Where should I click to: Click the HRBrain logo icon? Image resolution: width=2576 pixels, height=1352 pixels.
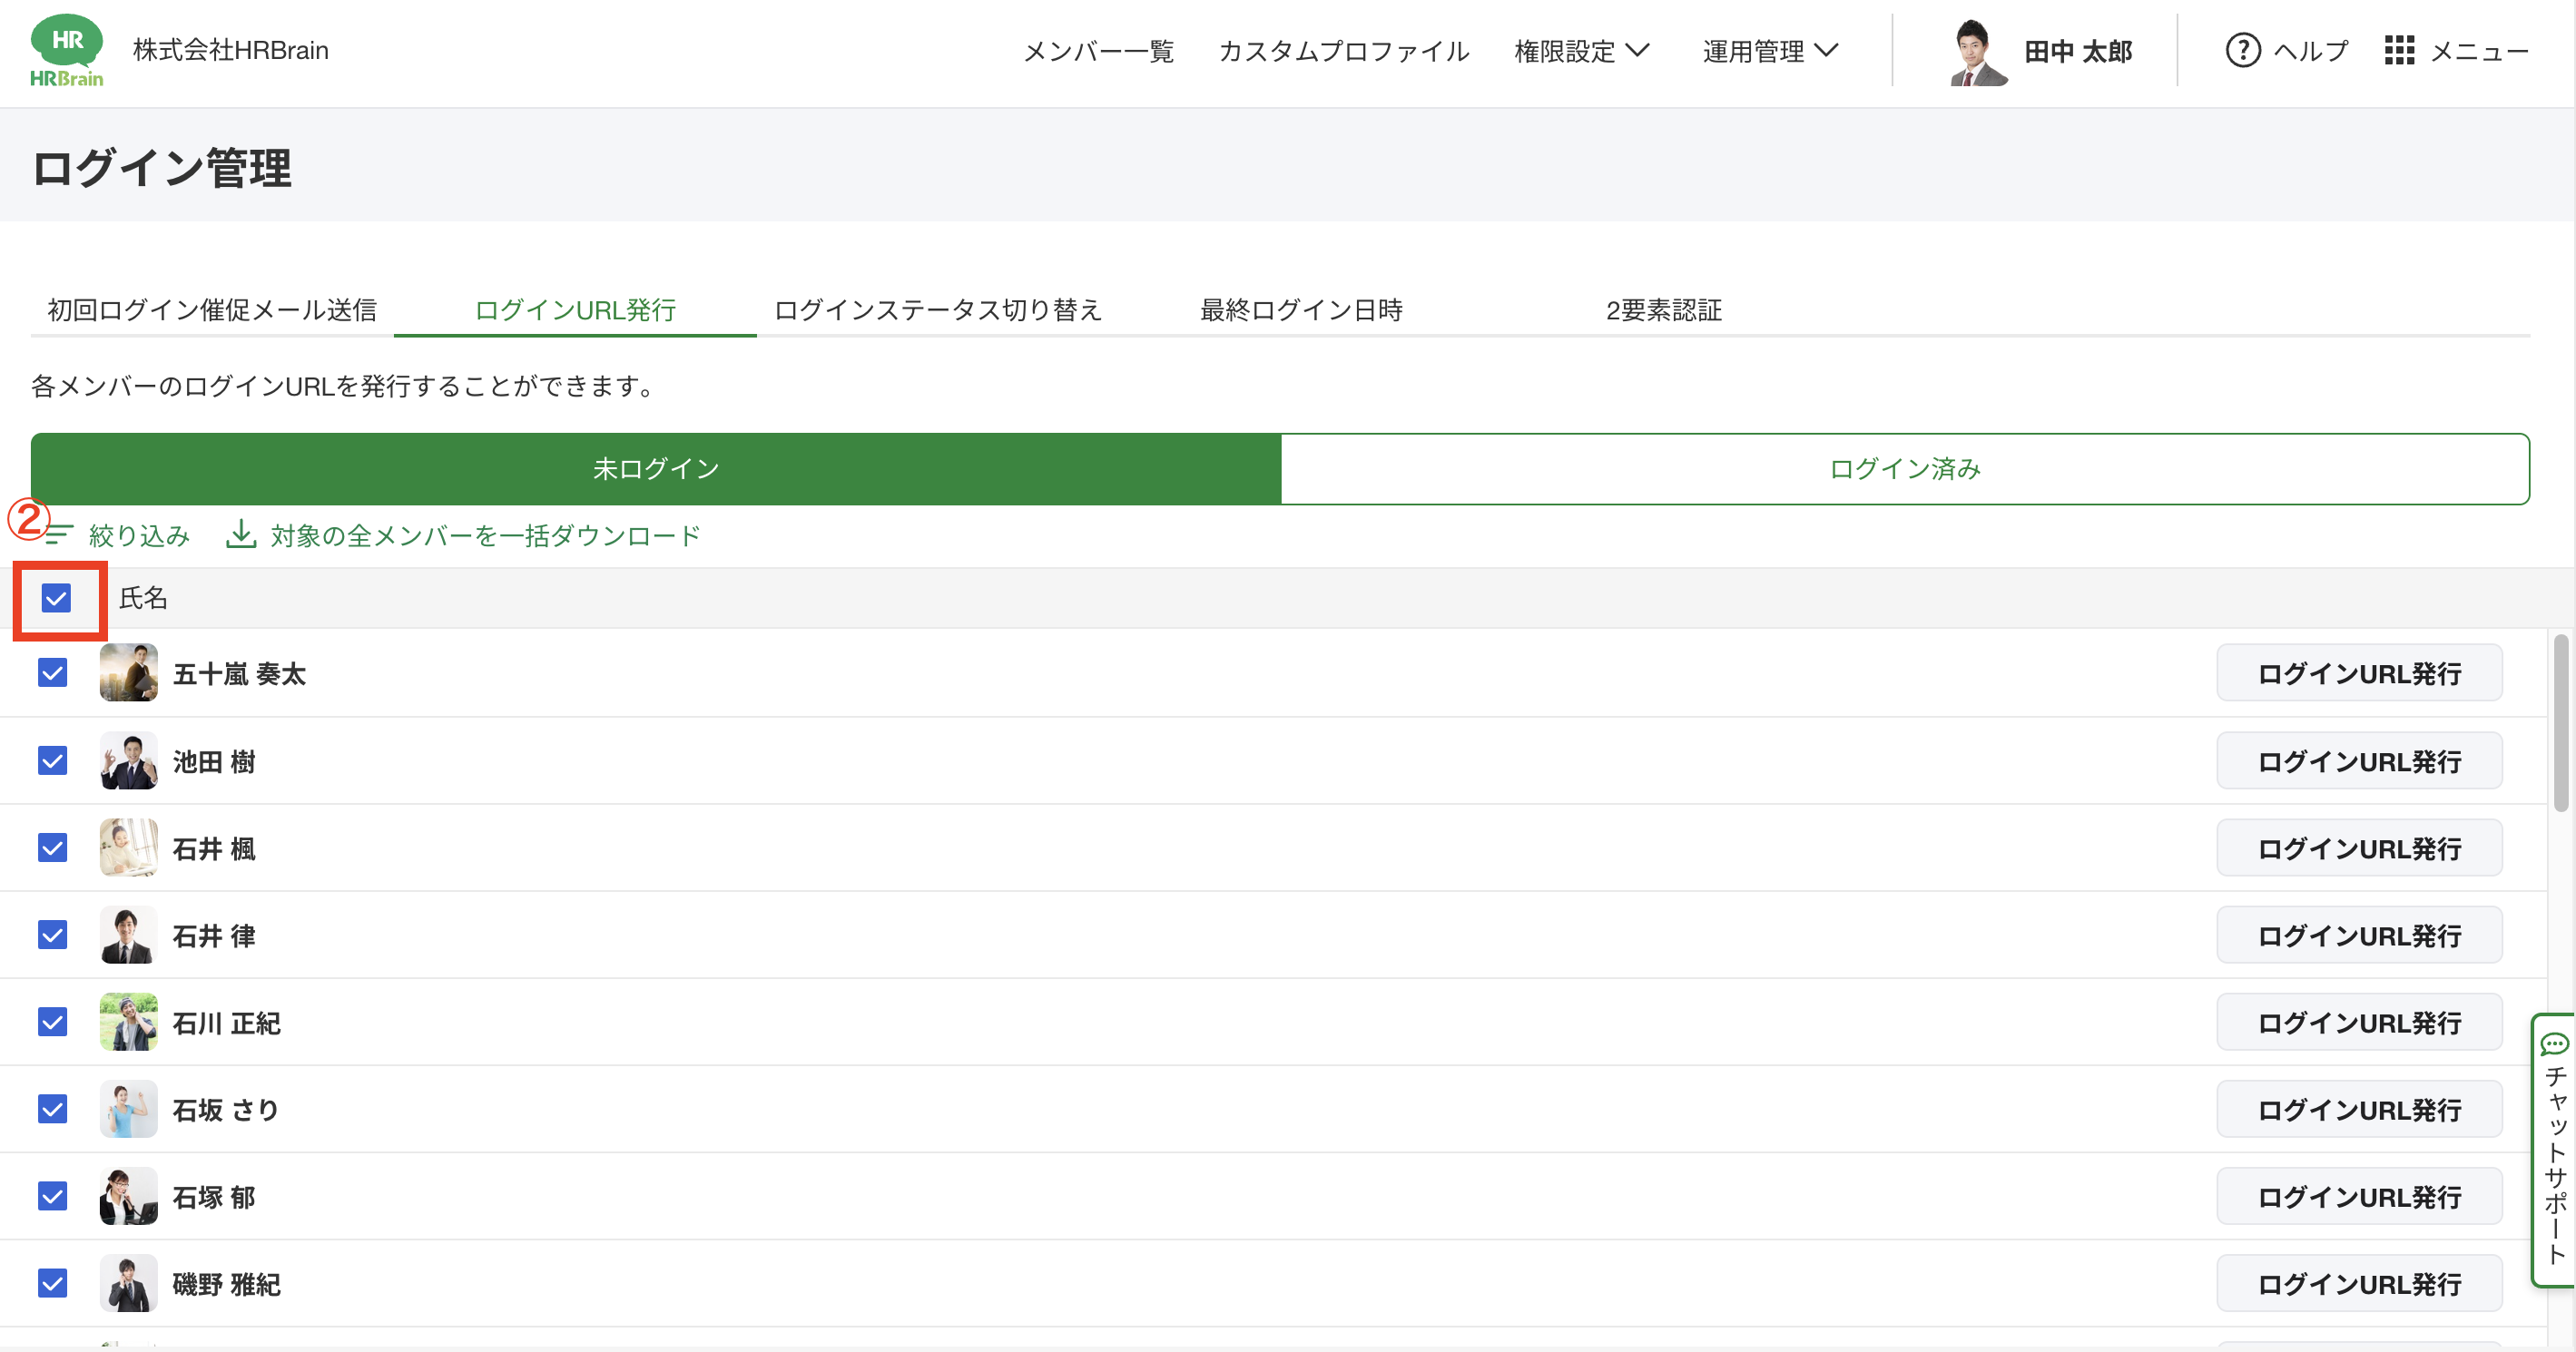click(x=66, y=50)
